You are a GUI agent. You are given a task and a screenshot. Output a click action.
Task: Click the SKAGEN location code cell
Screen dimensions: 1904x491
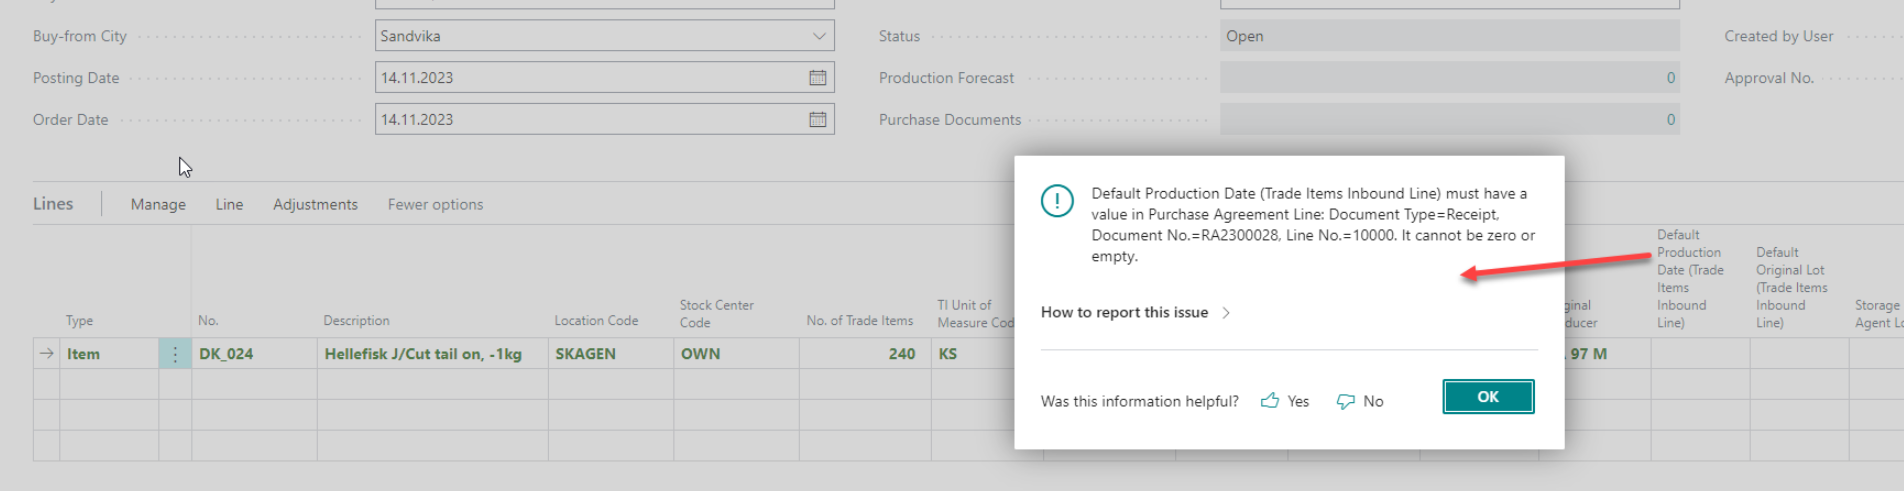(x=586, y=354)
